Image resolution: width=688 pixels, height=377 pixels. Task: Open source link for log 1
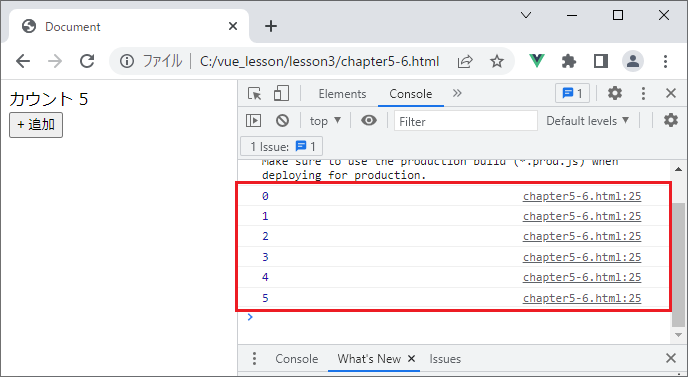[x=582, y=216]
